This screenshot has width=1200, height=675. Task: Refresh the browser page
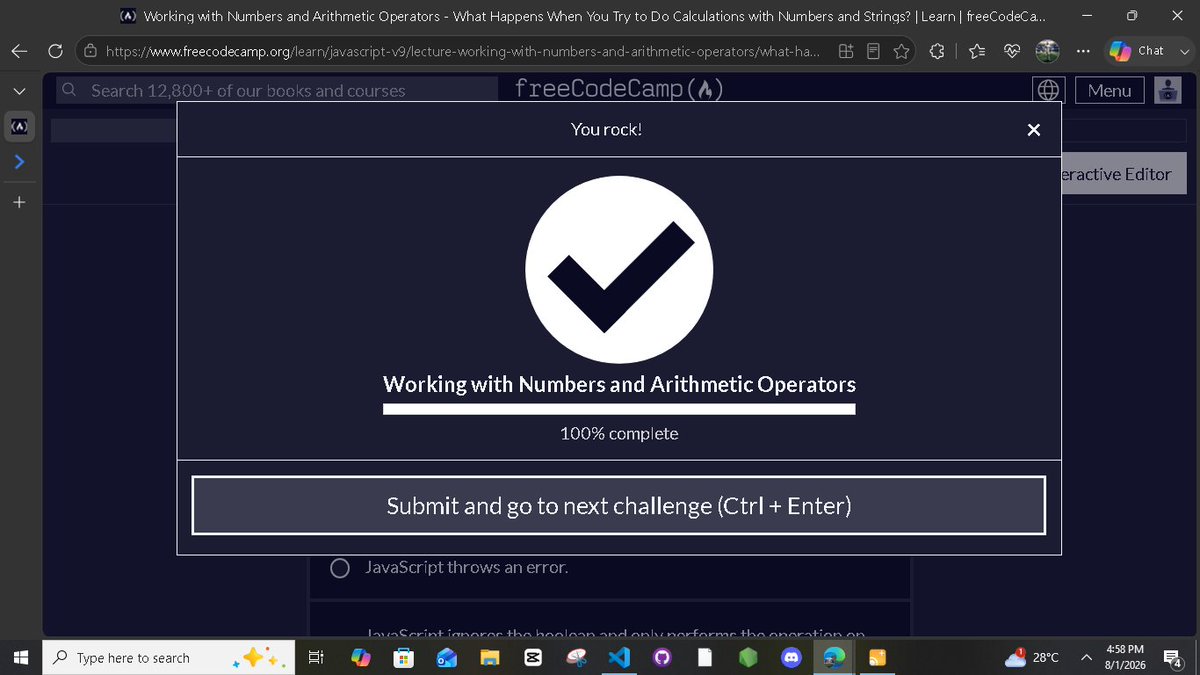56,51
